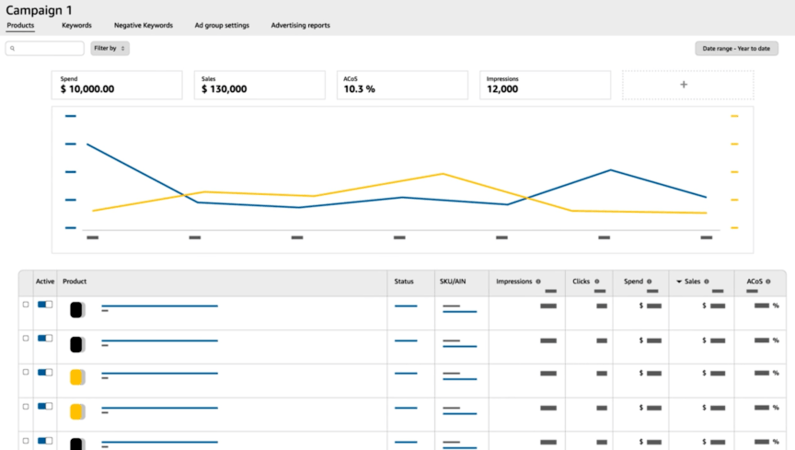Open the second row product title link
Image resolution: width=795 pixels, height=450 pixels.
pyautogui.click(x=160, y=341)
